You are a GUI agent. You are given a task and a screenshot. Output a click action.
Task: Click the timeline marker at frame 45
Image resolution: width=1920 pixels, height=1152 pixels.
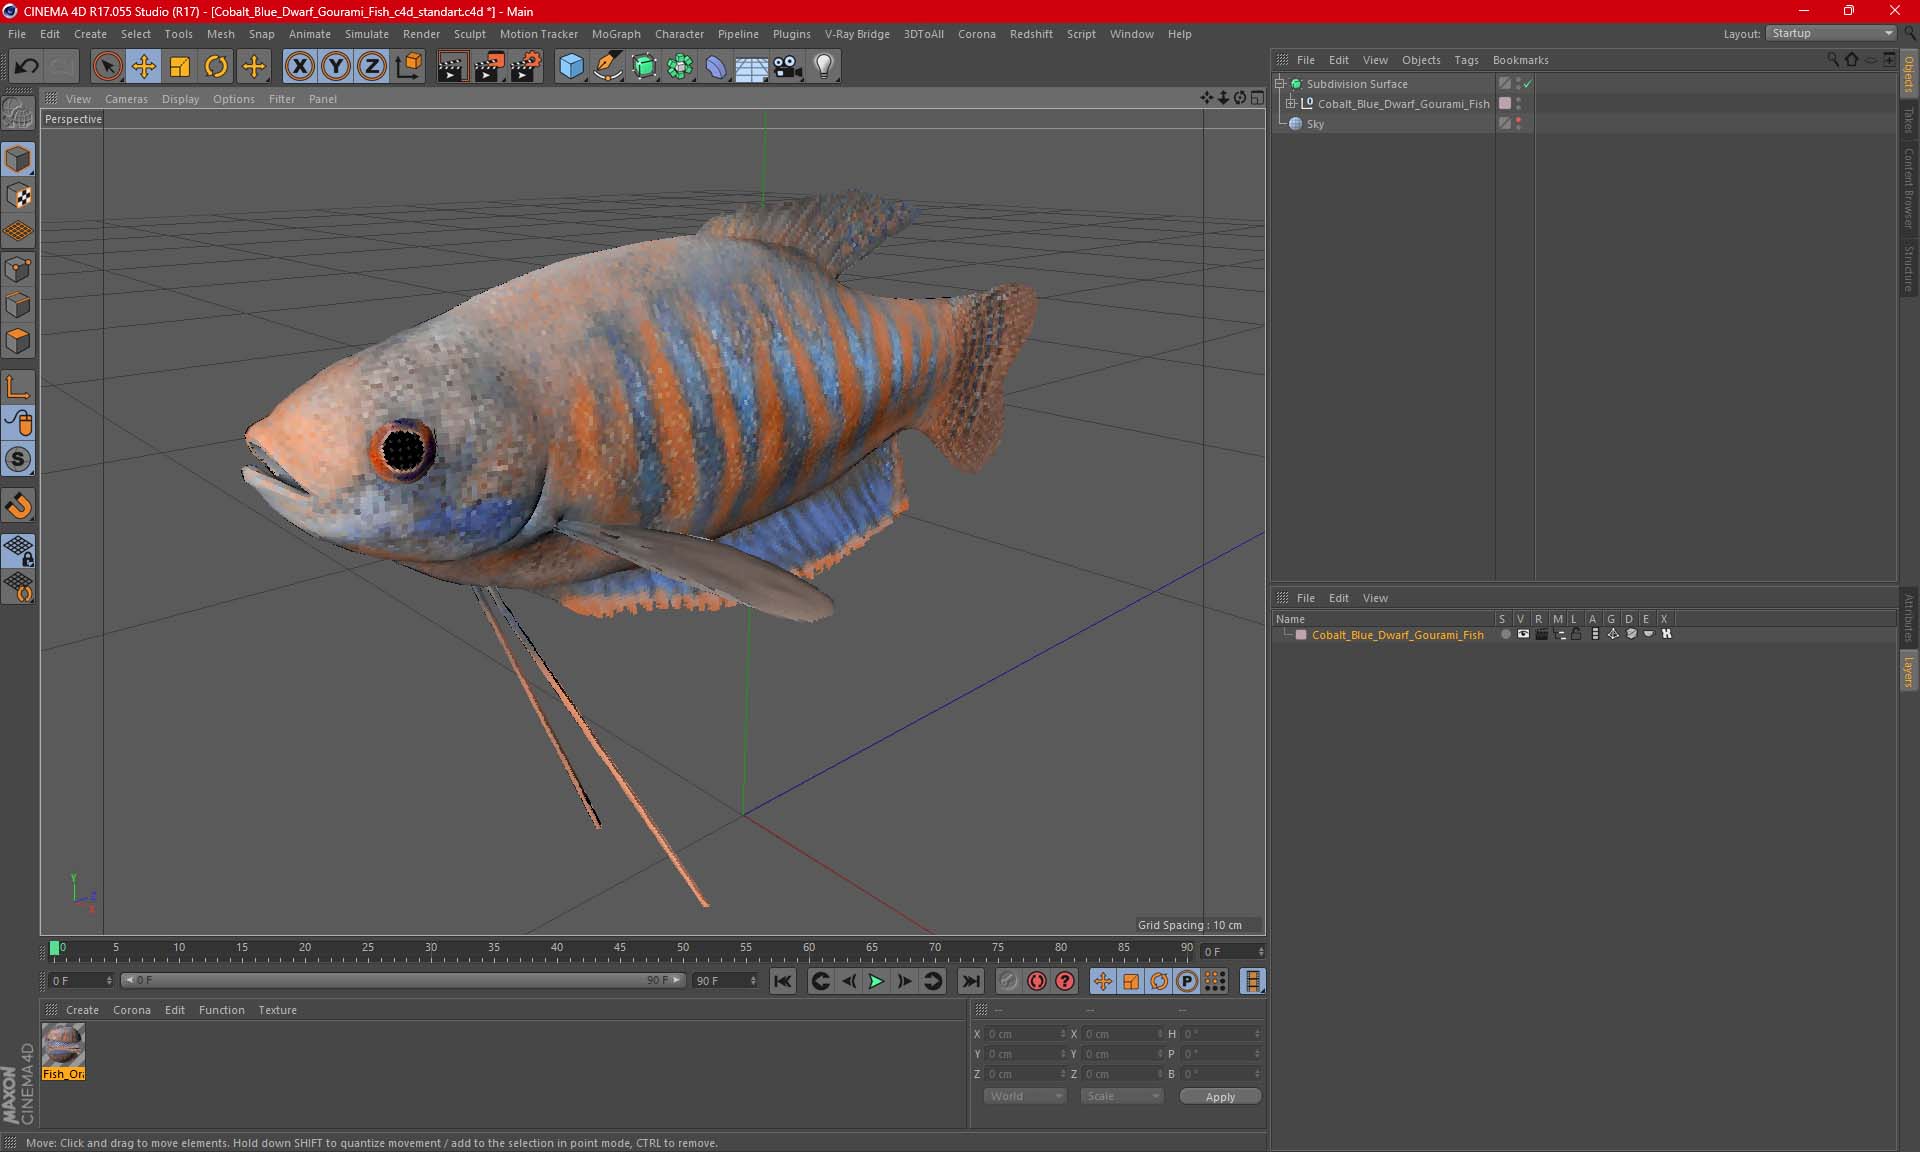pyautogui.click(x=620, y=950)
